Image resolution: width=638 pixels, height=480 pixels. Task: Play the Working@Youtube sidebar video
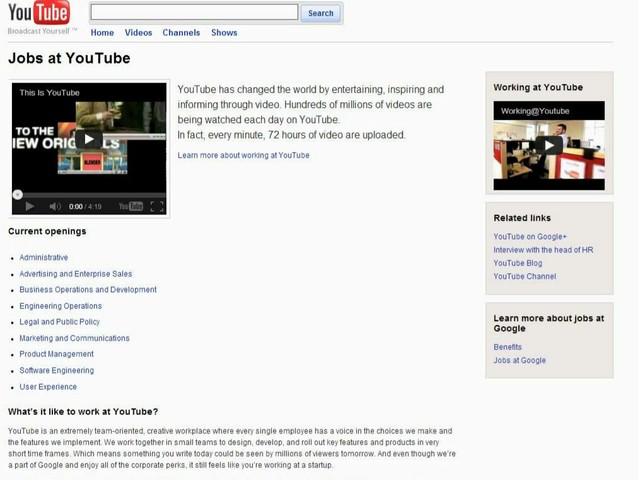[549, 145]
